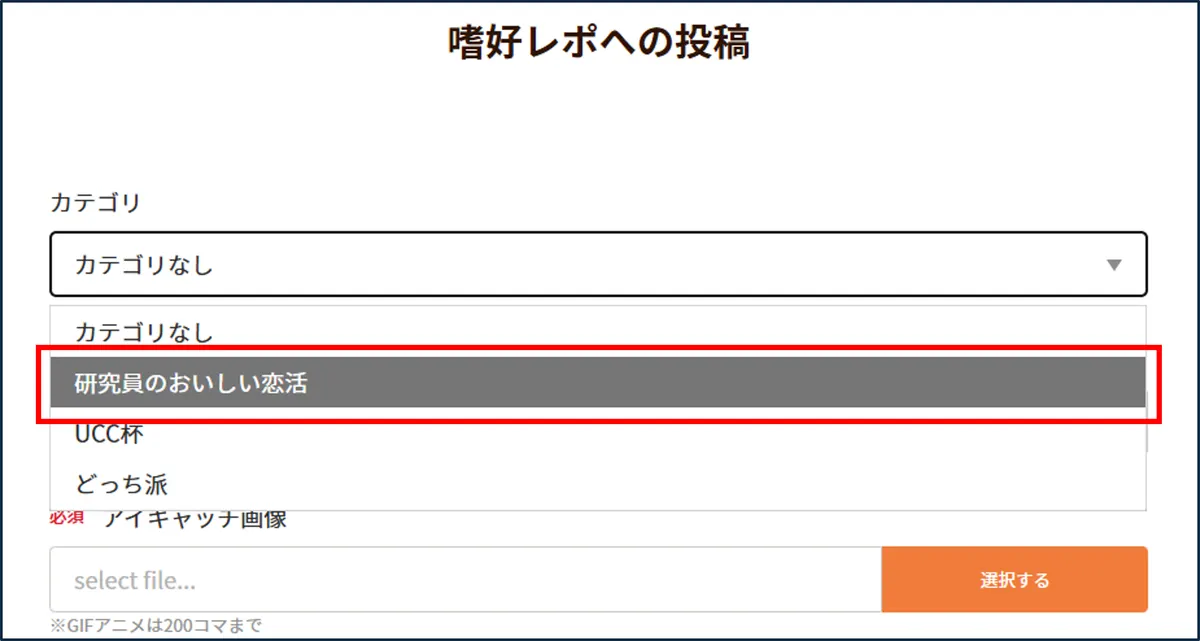Collapse the category list using its arrow
Viewport: 1200px width, 641px height.
1114,265
